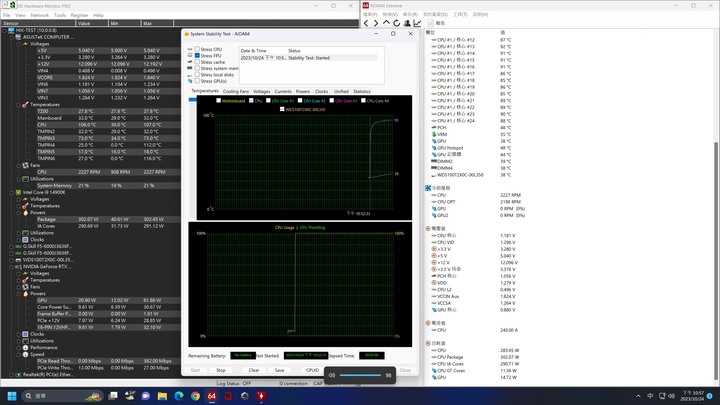The width and height of the screenshot is (720, 405).
Task: Click the AIDA64 graph chart toolbar icon
Action: coord(417,23)
